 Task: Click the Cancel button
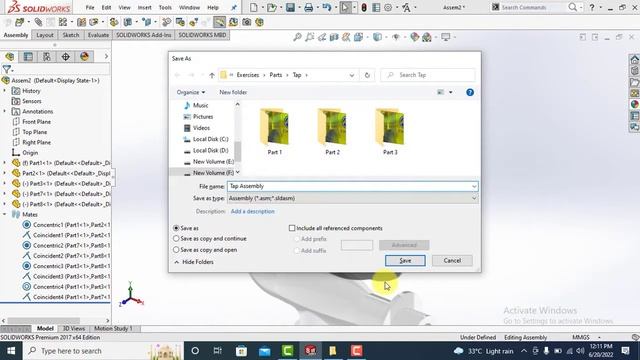452,260
